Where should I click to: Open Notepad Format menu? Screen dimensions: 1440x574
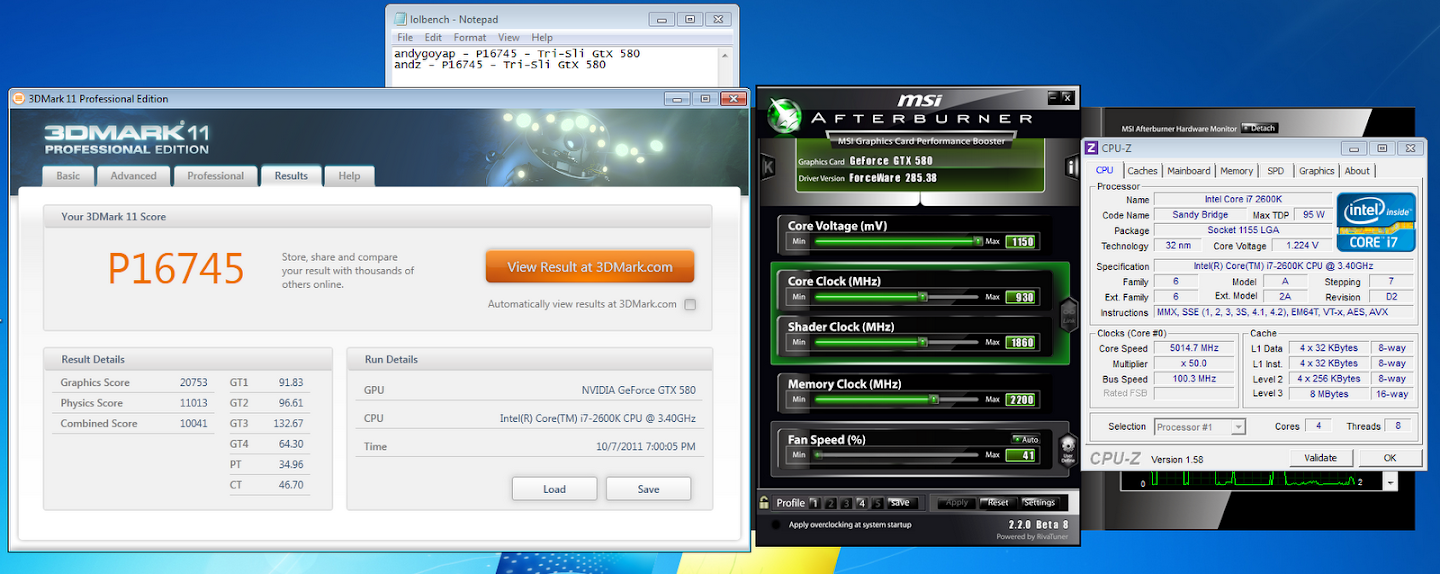click(x=470, y=38)
